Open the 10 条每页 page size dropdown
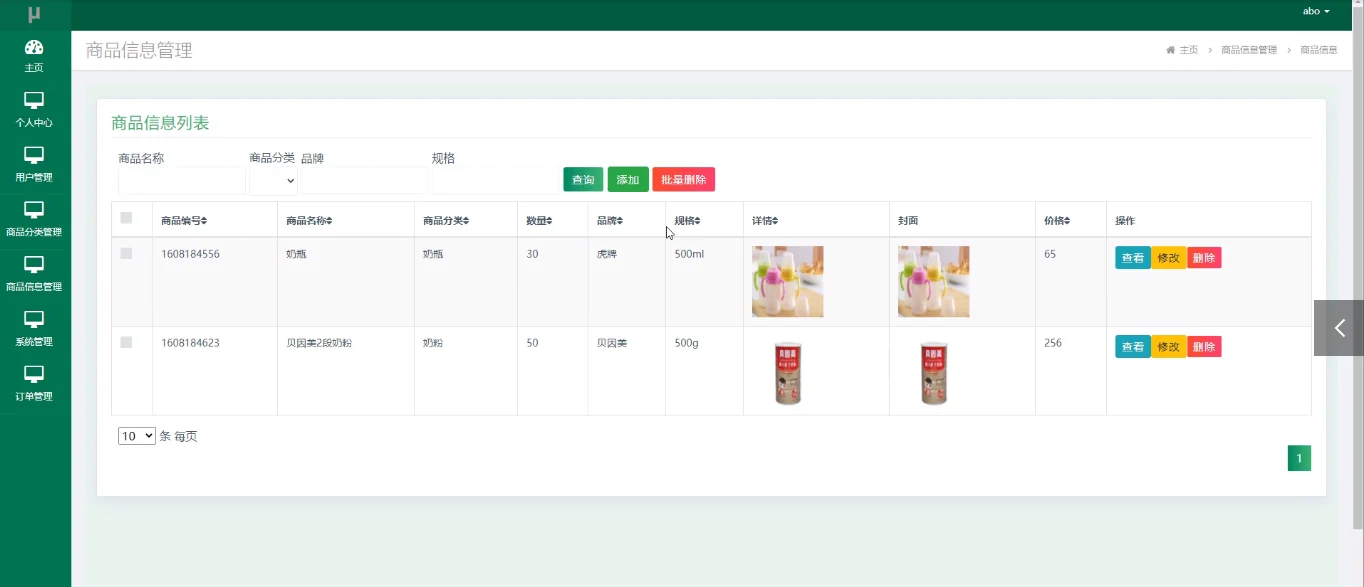 click(x=137, y=436)
